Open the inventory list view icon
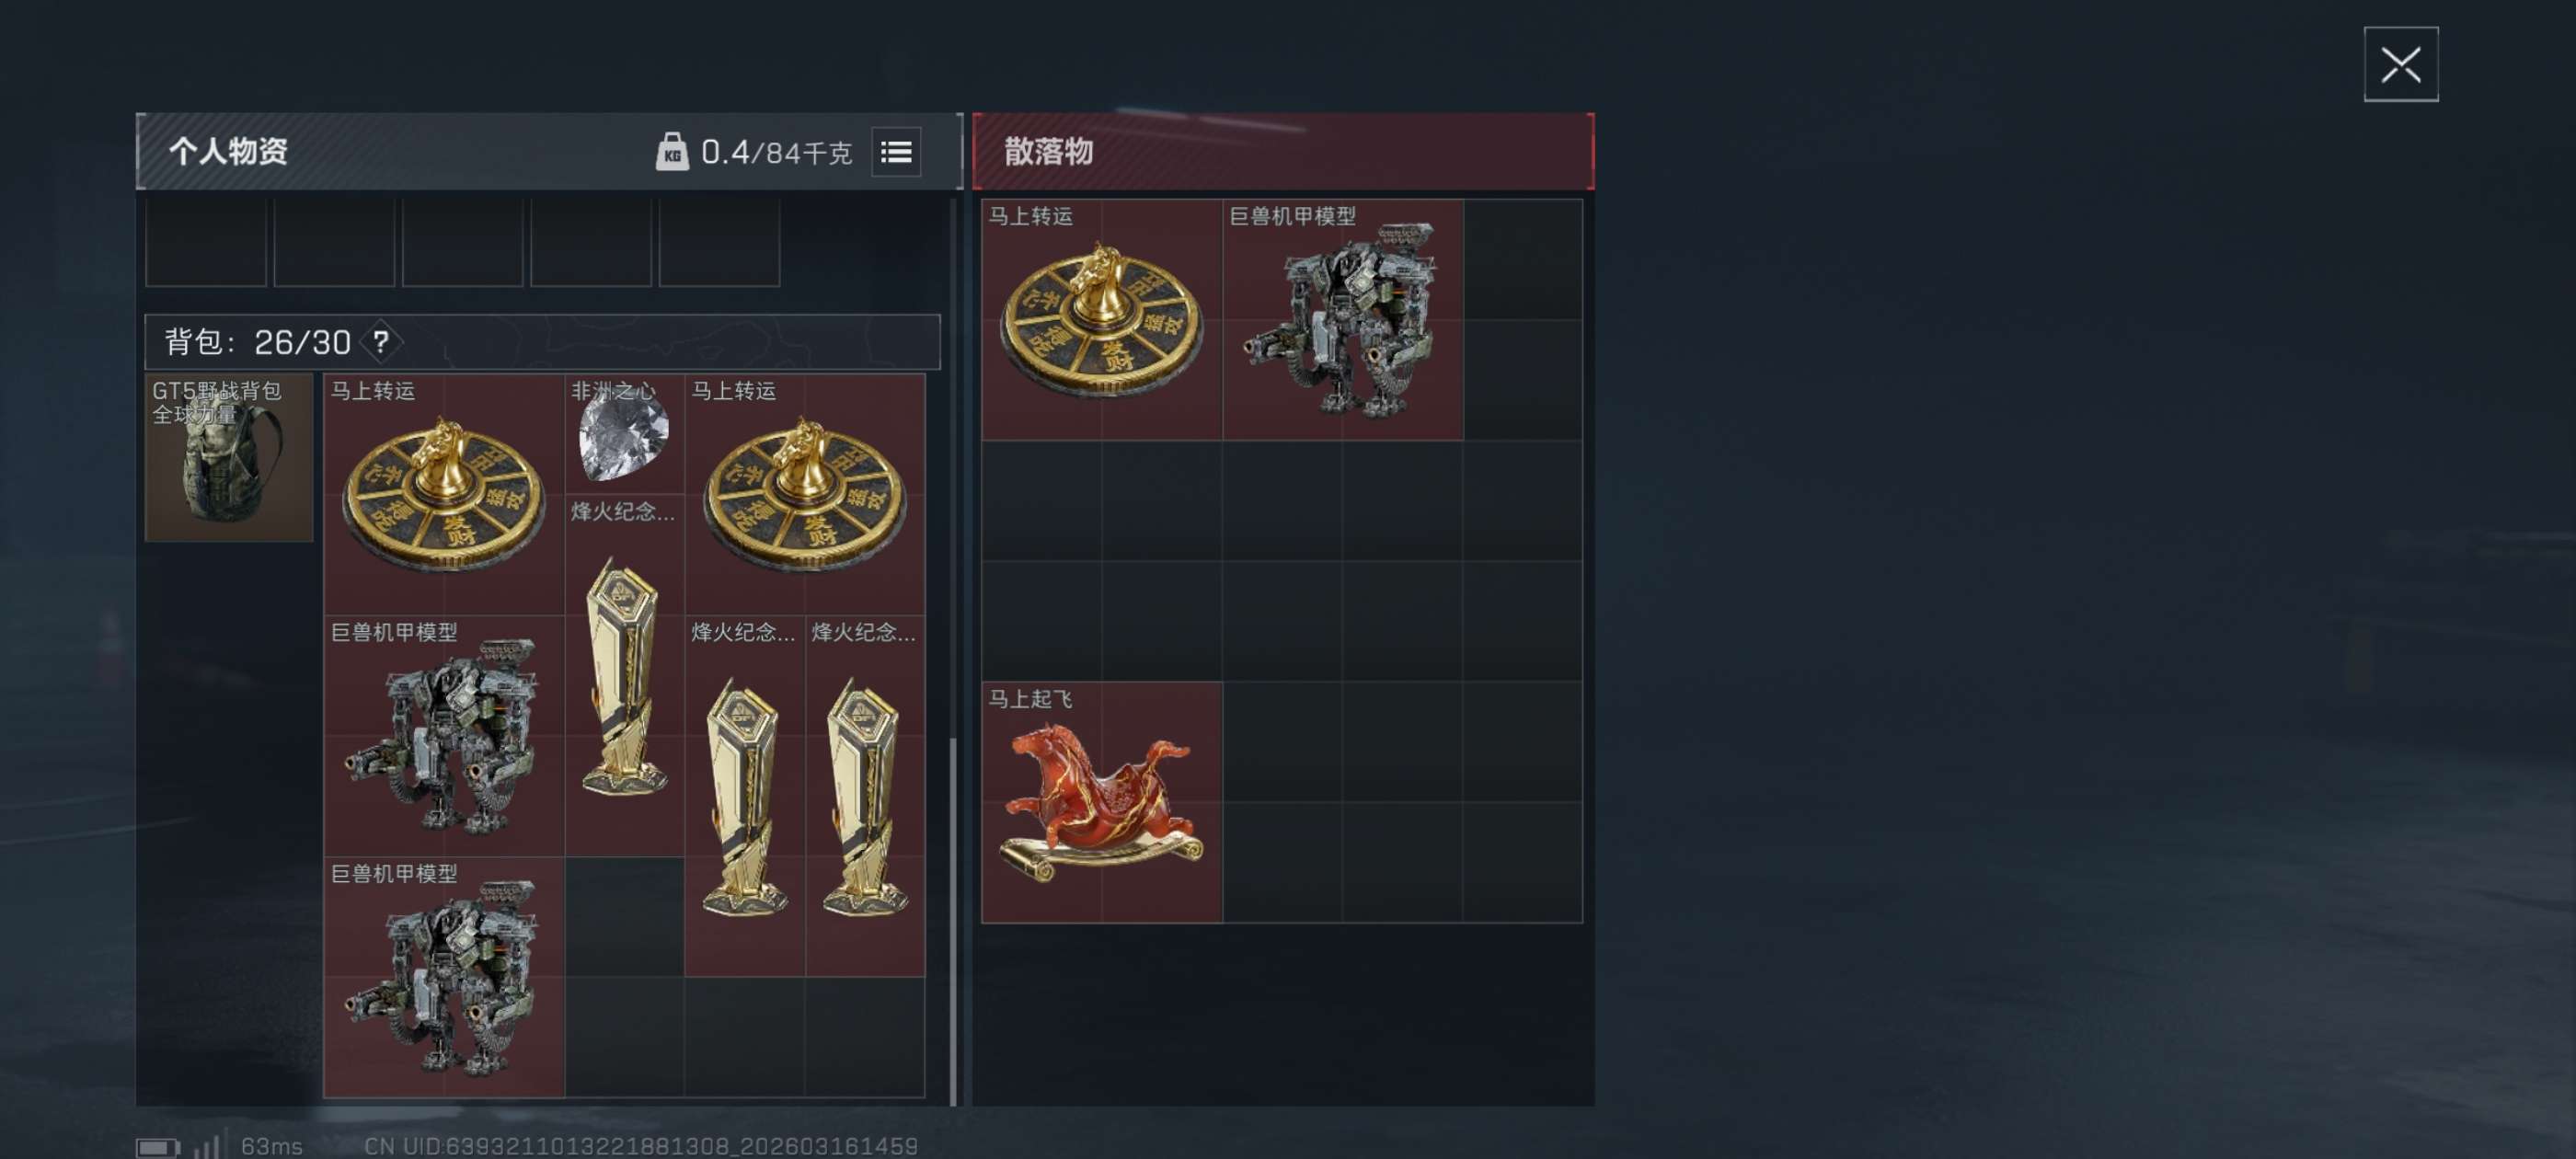The image size is (2576, 1159). 895,152
